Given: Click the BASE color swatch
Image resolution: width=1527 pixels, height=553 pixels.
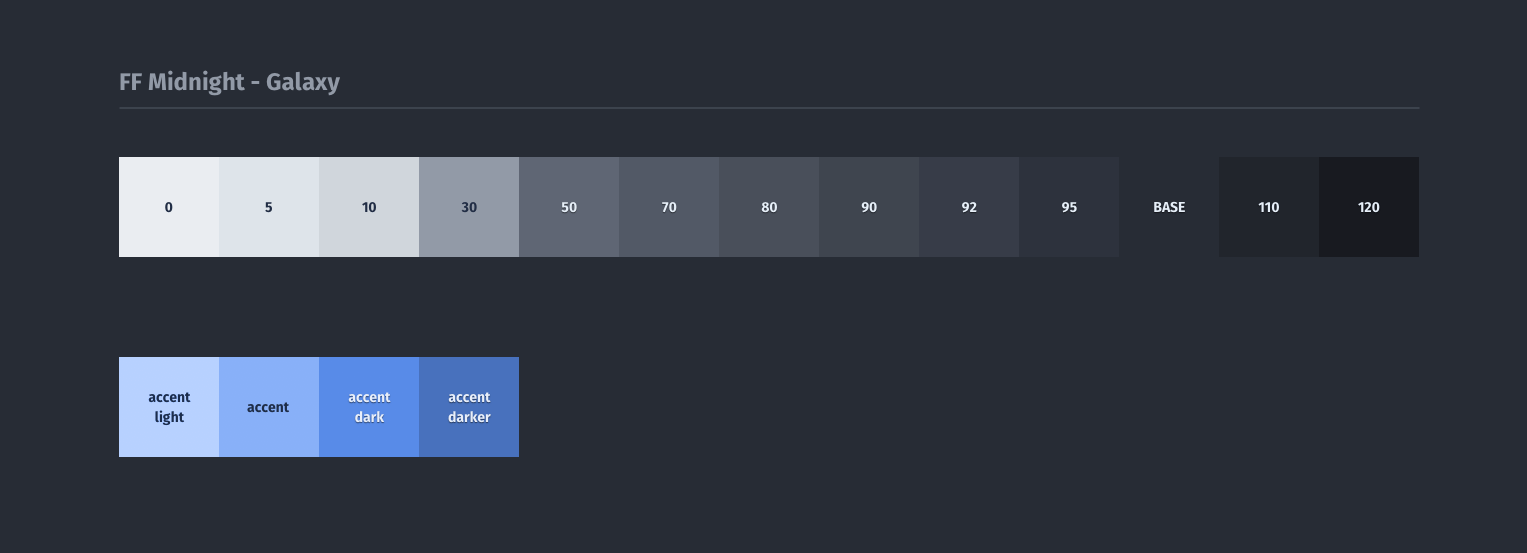Looking at the screenshot, I should (x=1169, y=207).
